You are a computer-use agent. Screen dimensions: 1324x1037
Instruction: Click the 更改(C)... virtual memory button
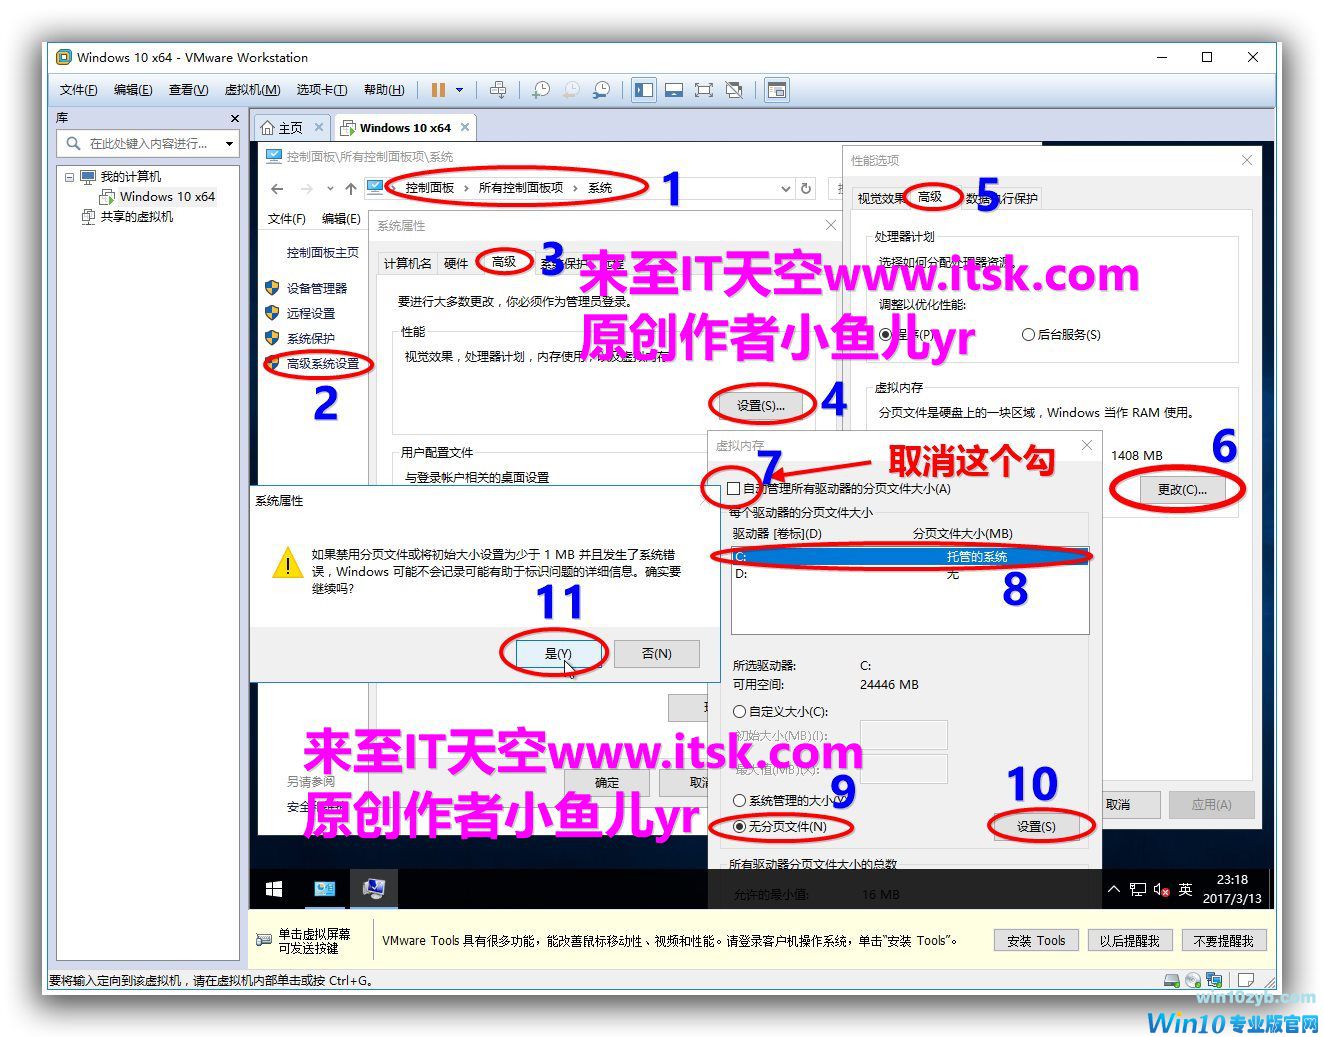point(1183,490)
